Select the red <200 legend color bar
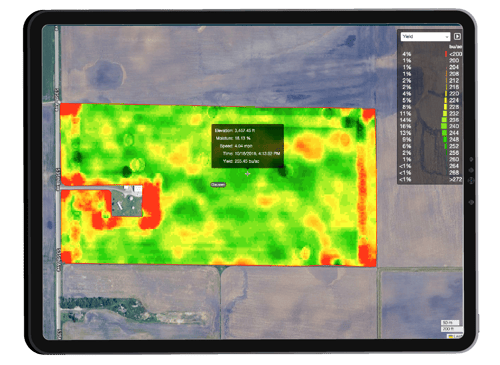Viewport: 500px width, 365px height. 446,54
